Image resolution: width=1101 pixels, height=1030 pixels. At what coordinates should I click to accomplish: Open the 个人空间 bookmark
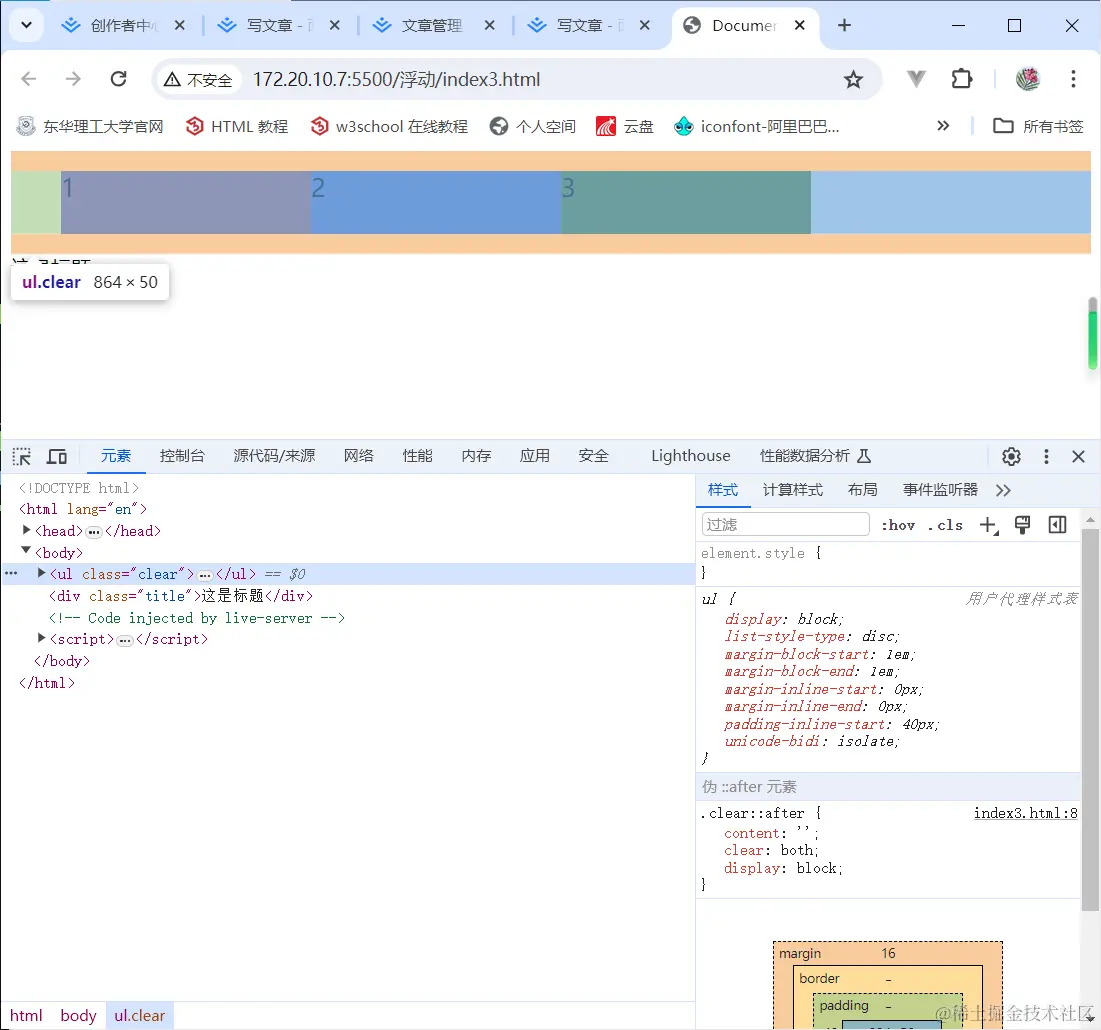(x=533, y=126)
